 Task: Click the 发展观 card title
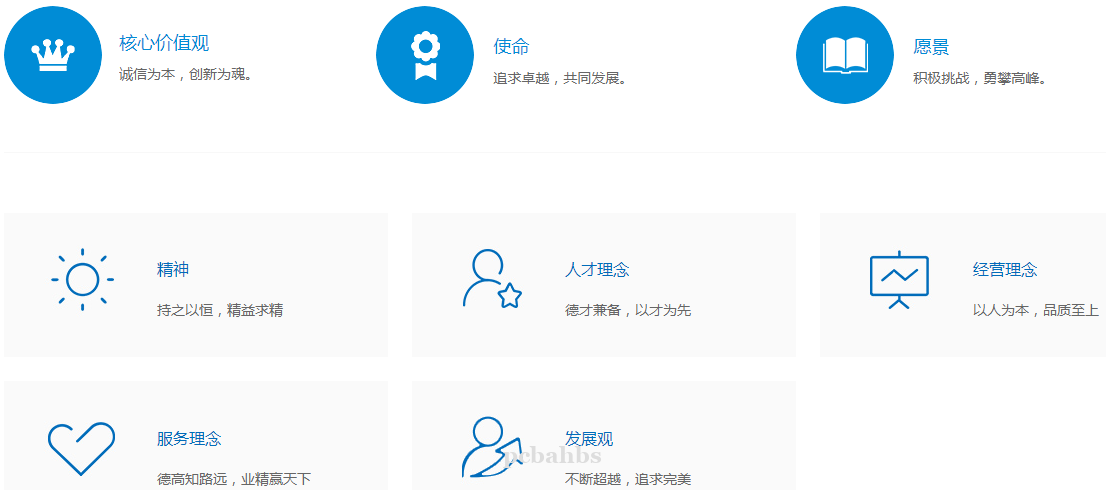[589, 439]
